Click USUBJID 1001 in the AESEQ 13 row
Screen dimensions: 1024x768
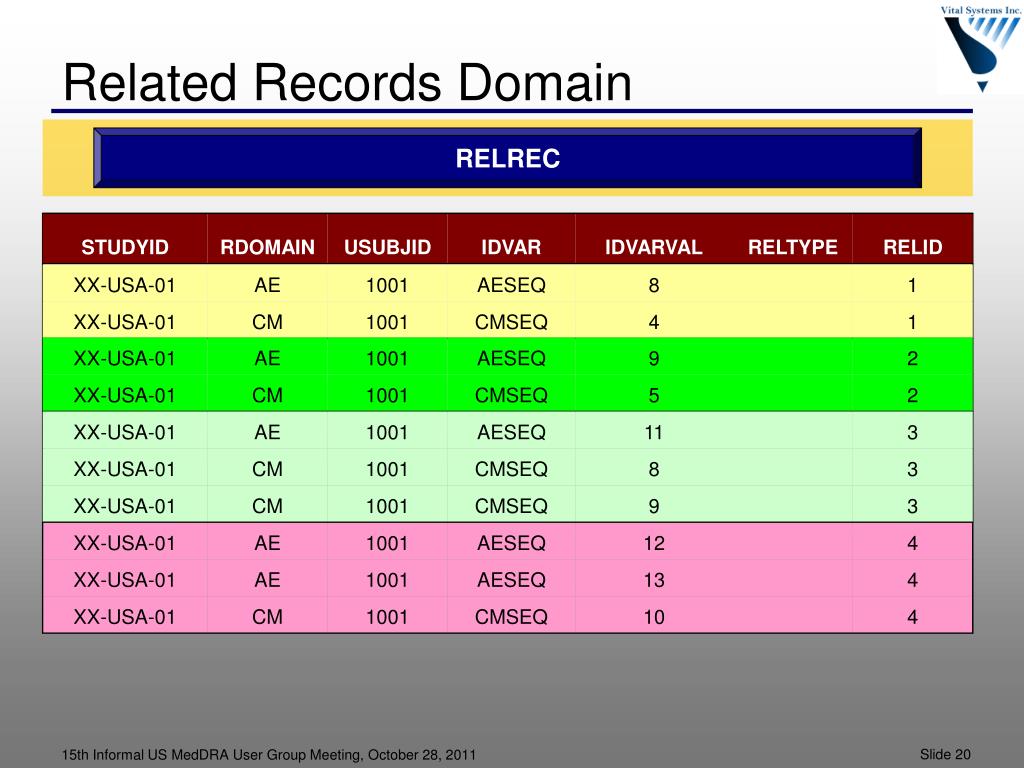click(387, 580)
